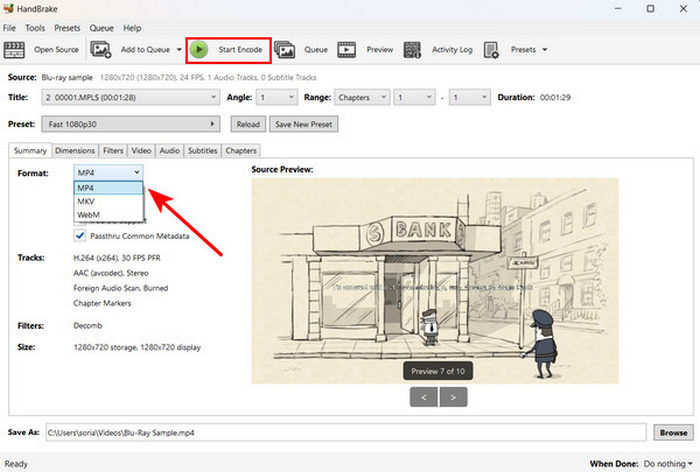Open the Fast 1080p30 preset selector

[x=130, y=124]
